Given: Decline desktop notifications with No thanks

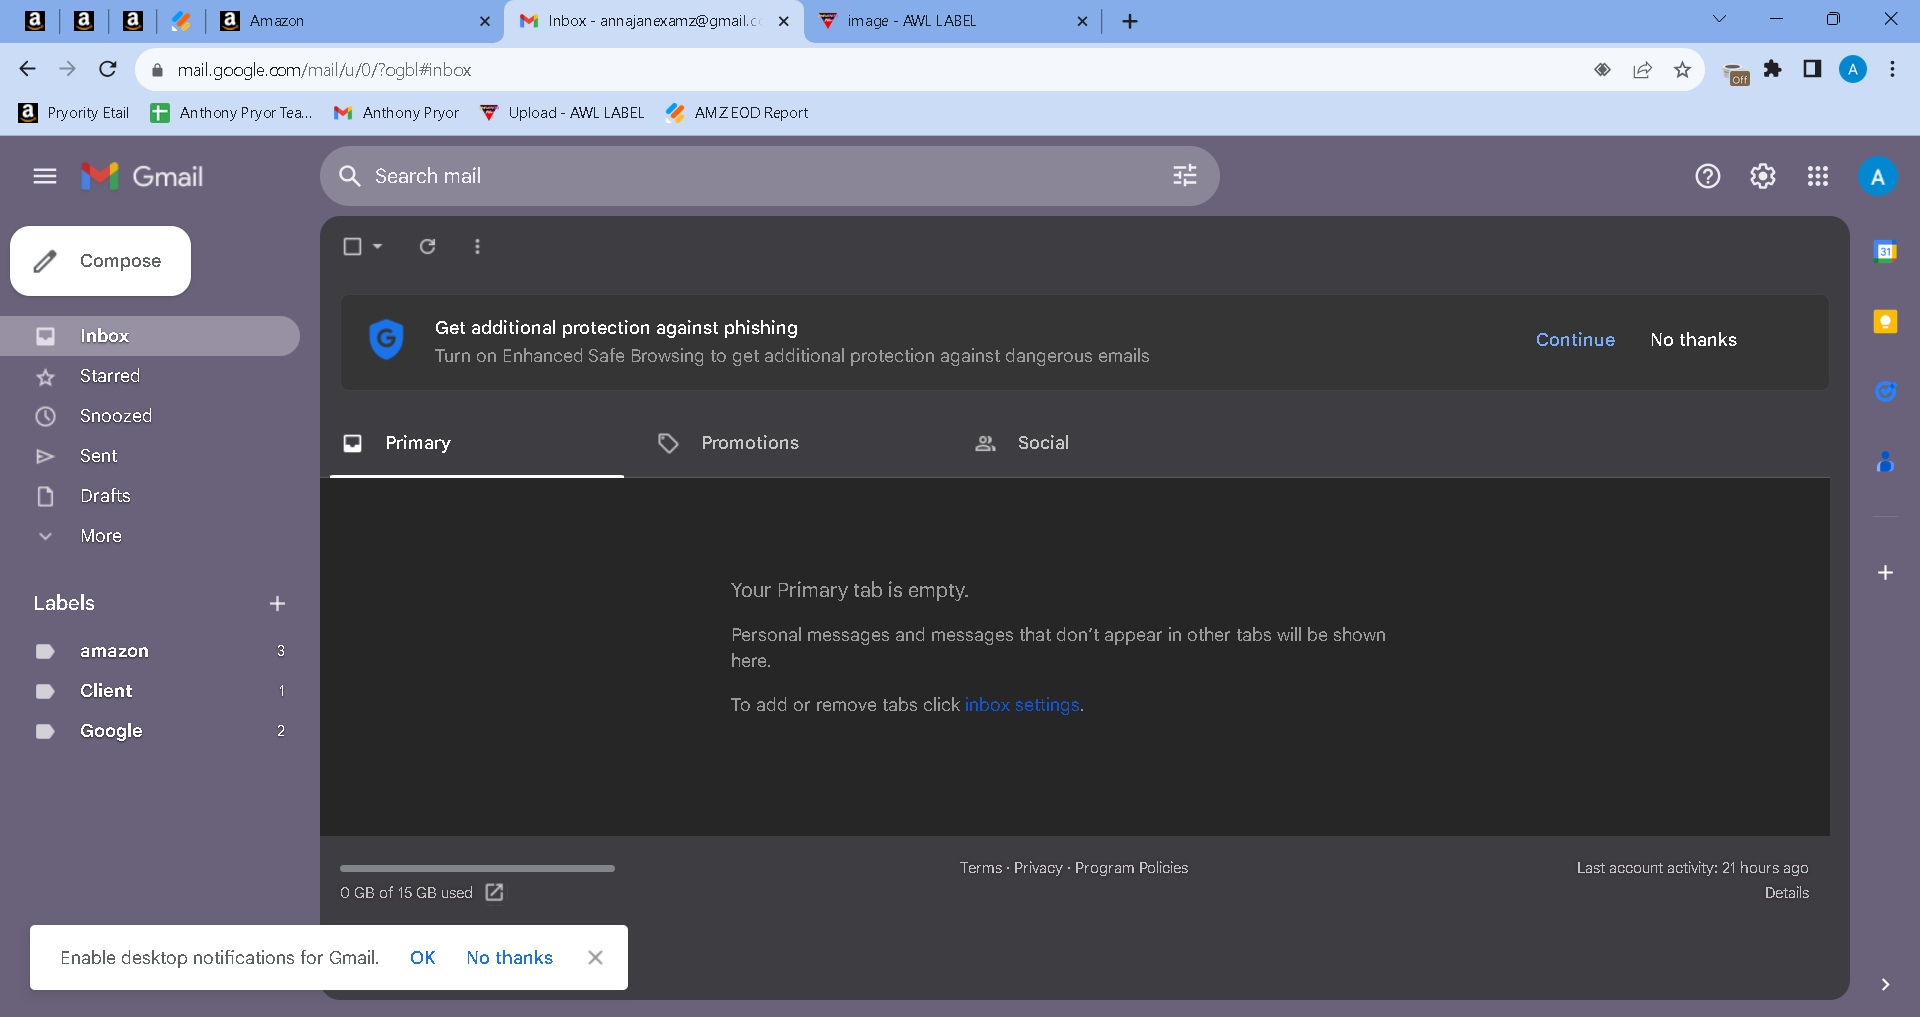Looking at the screenshot, I should coord(509,958).
